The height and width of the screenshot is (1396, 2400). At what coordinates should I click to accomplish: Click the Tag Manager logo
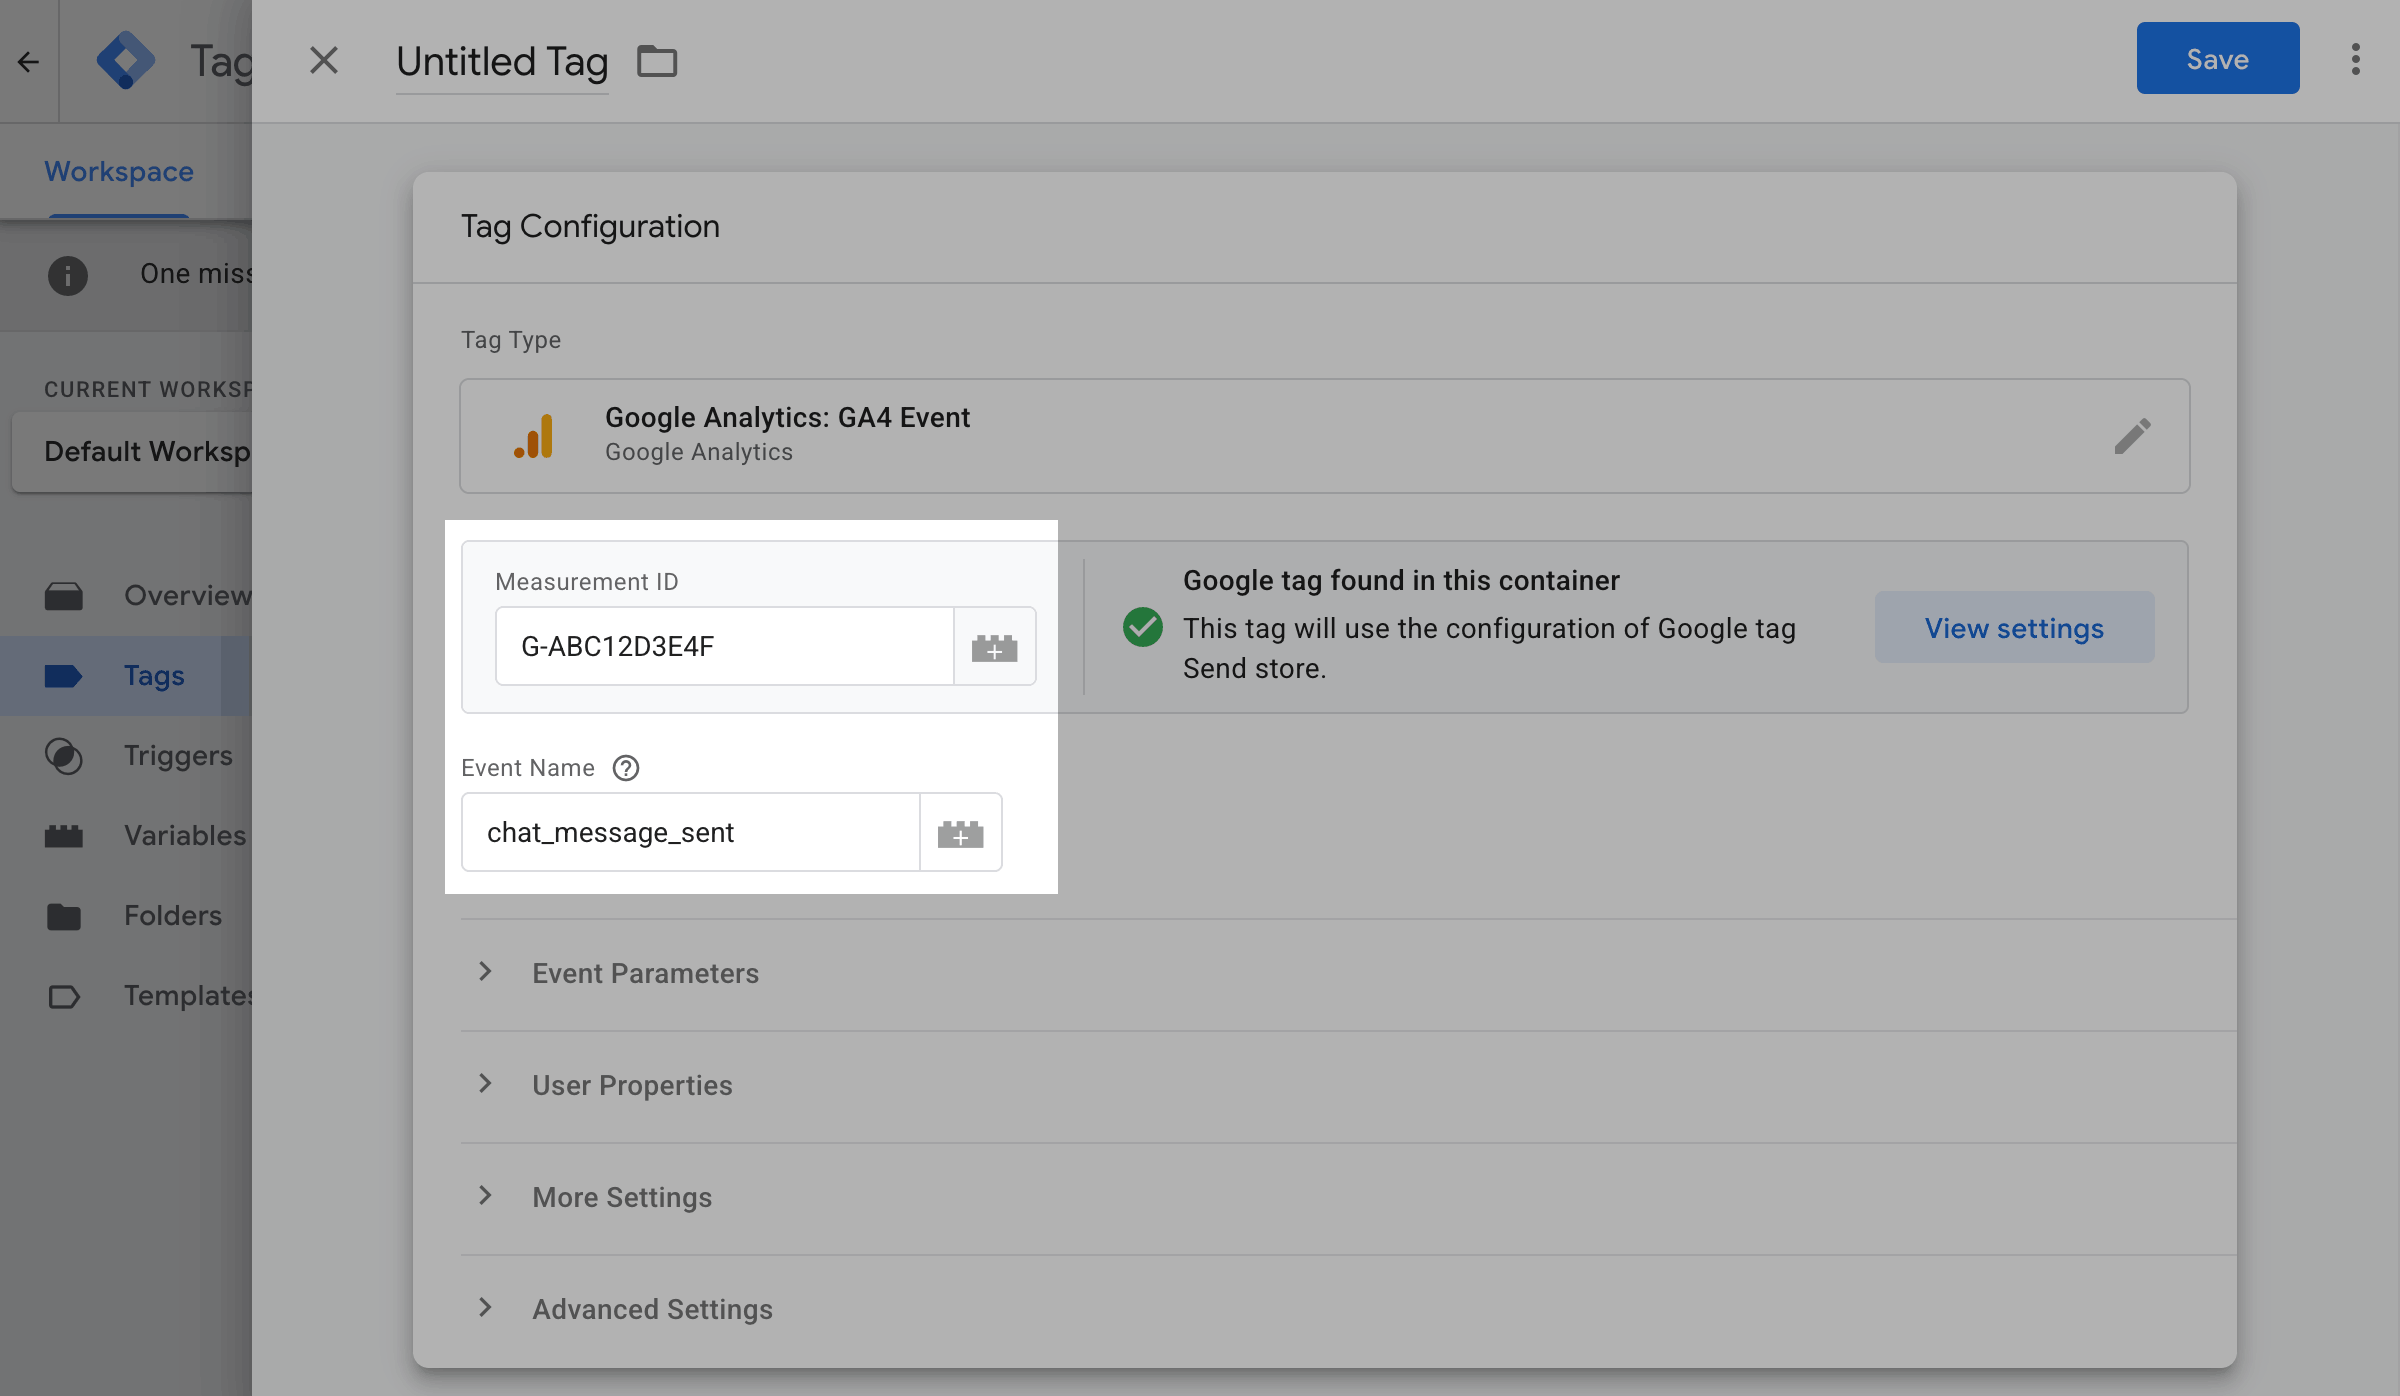[x=126, y=60]
